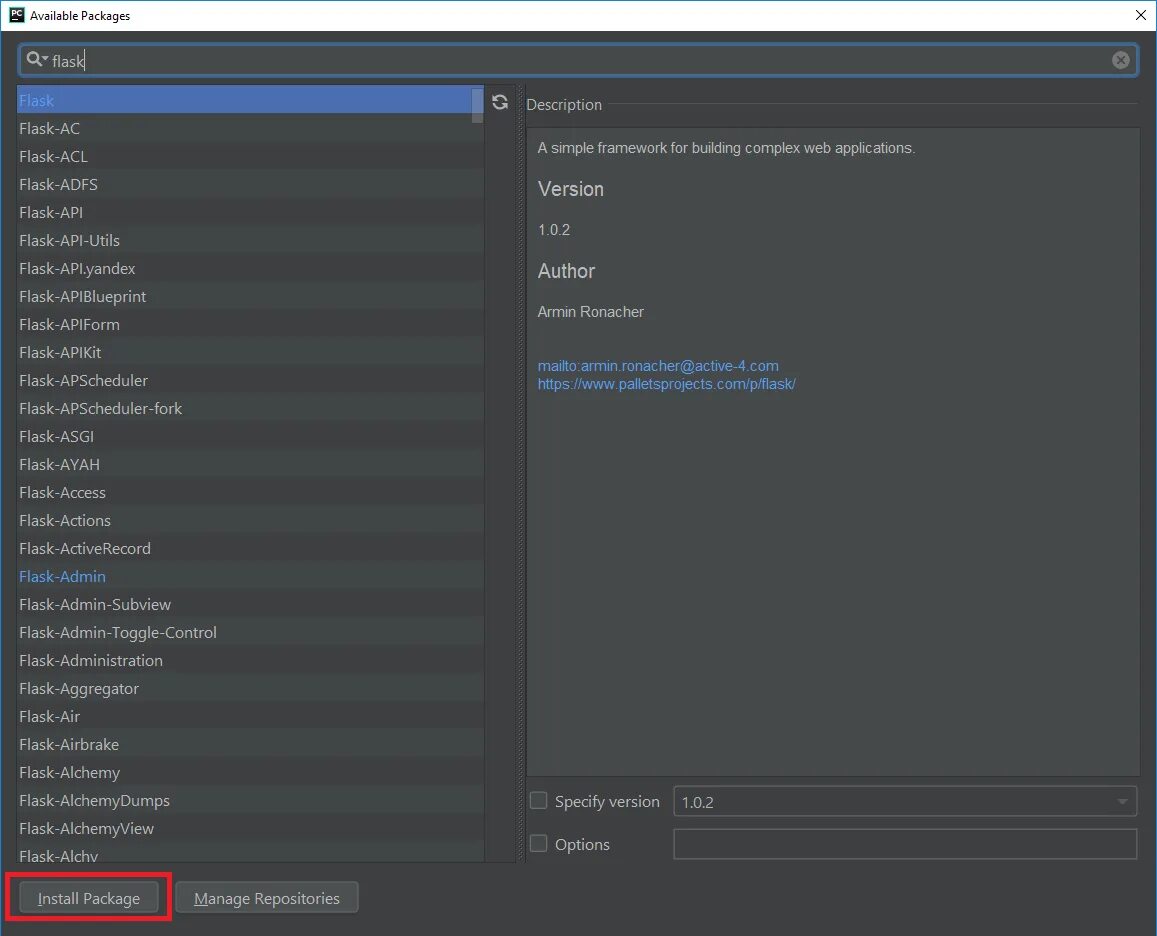
Task: Enable the Options checkbox
Action: (539, 843)
